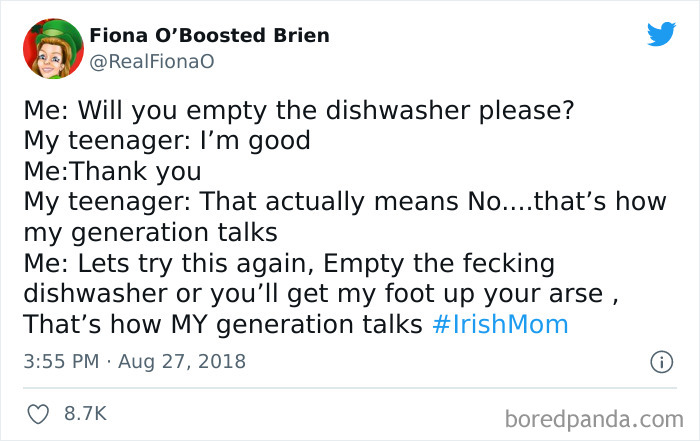The height and width of the screenshot is (441, 700).
Task: View the 8.7K likes count
Action: click(x=85, y=413)
